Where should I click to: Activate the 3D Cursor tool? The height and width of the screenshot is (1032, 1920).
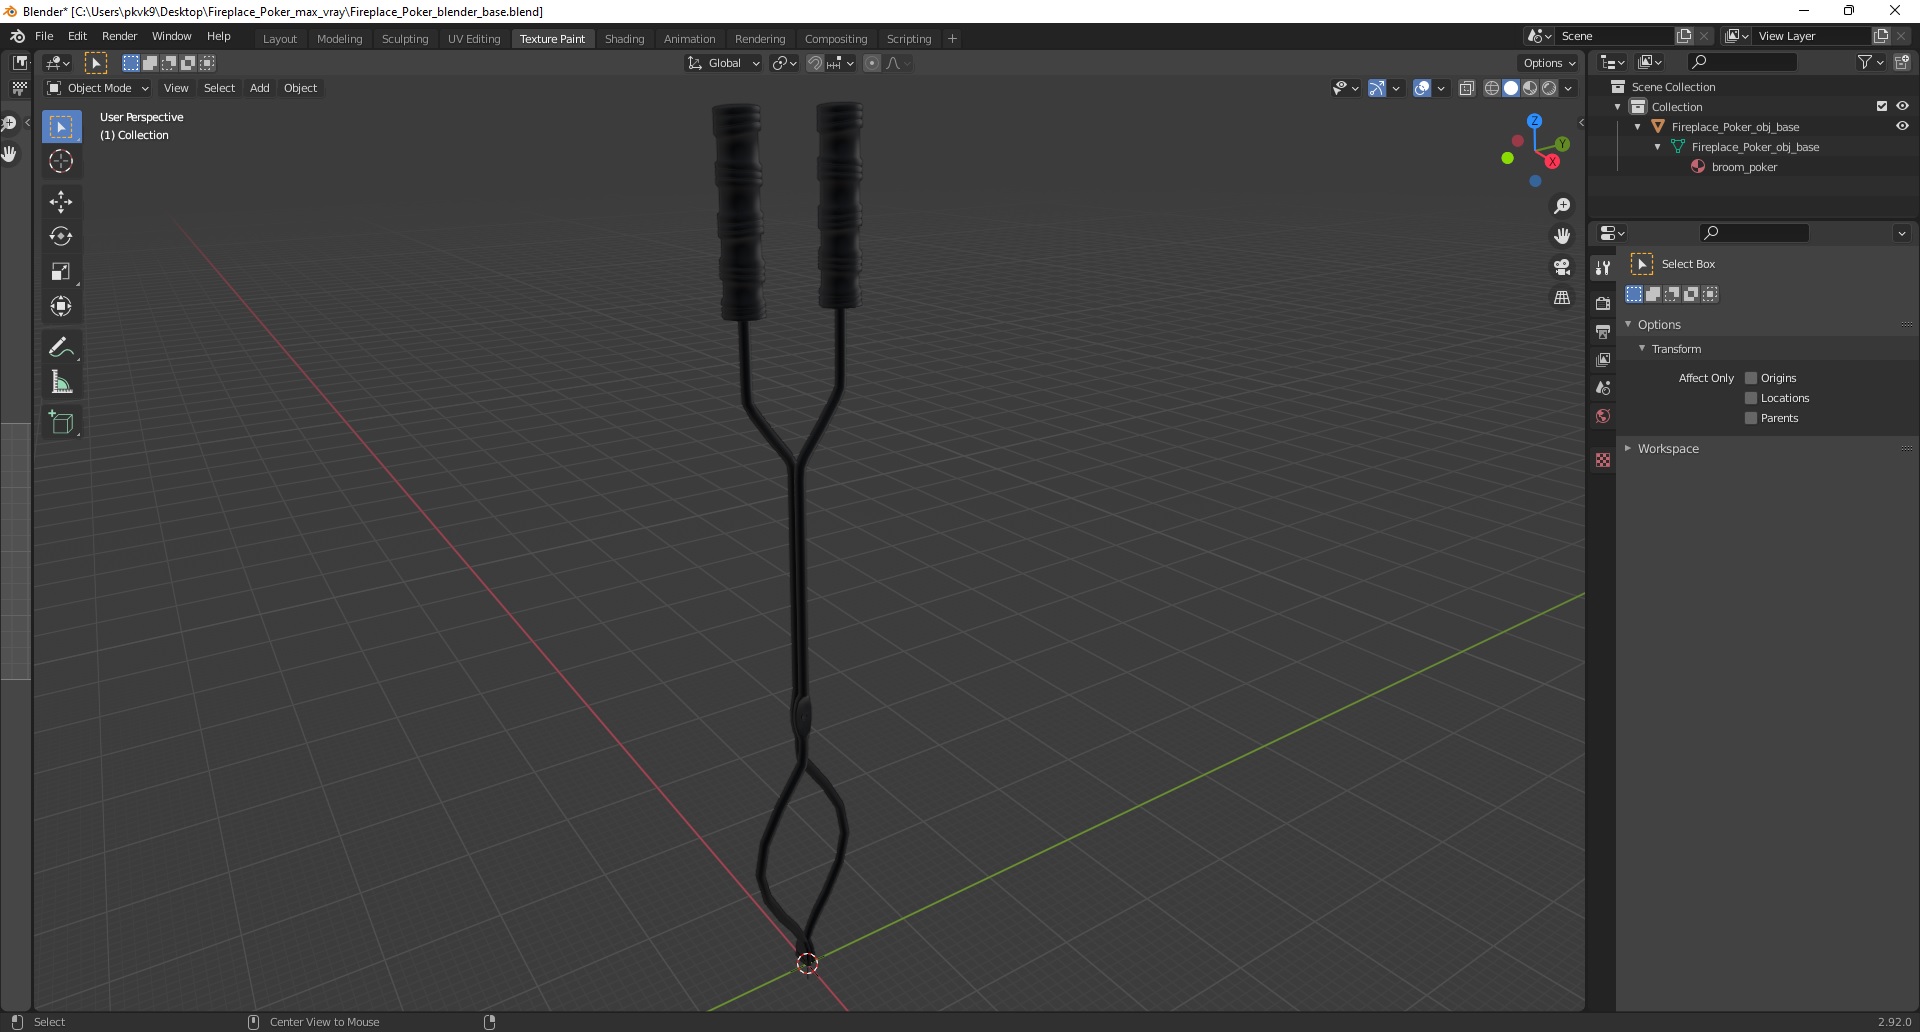pos(61,161)
